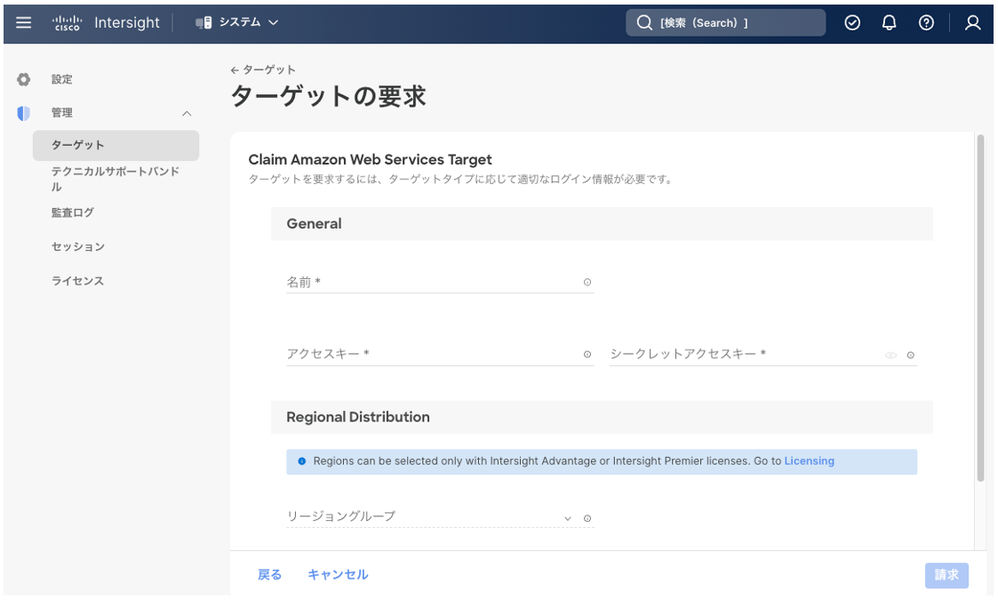Click the blue info icon in banner
Screen dimensions: 998x601
point(302,462)
